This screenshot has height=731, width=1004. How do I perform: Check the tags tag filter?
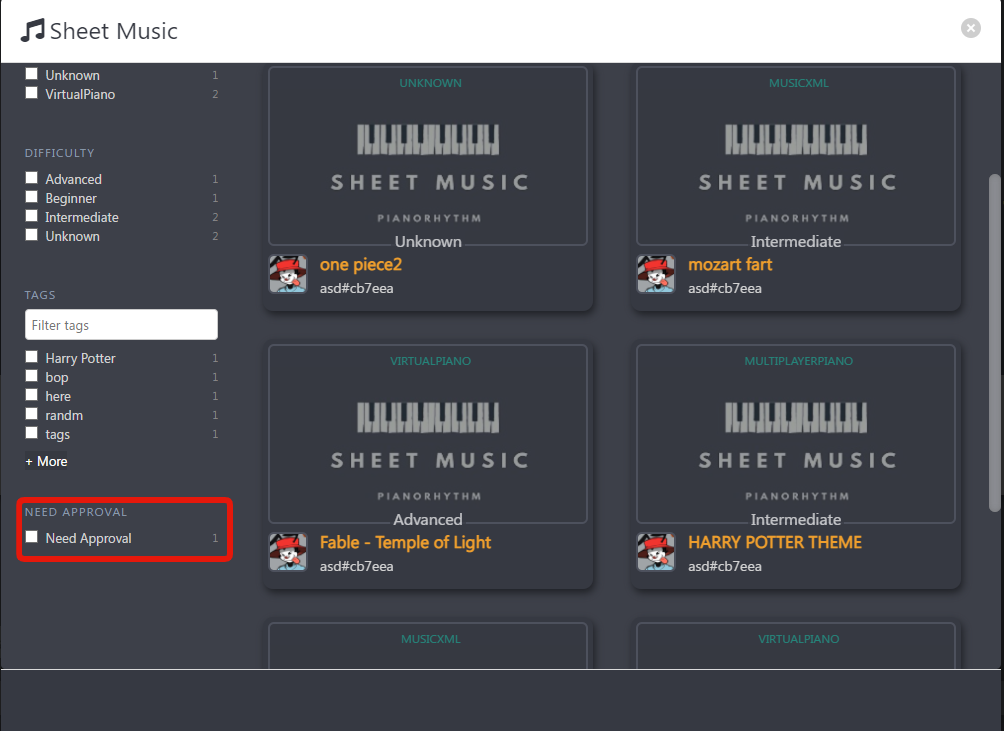(31, 433)
